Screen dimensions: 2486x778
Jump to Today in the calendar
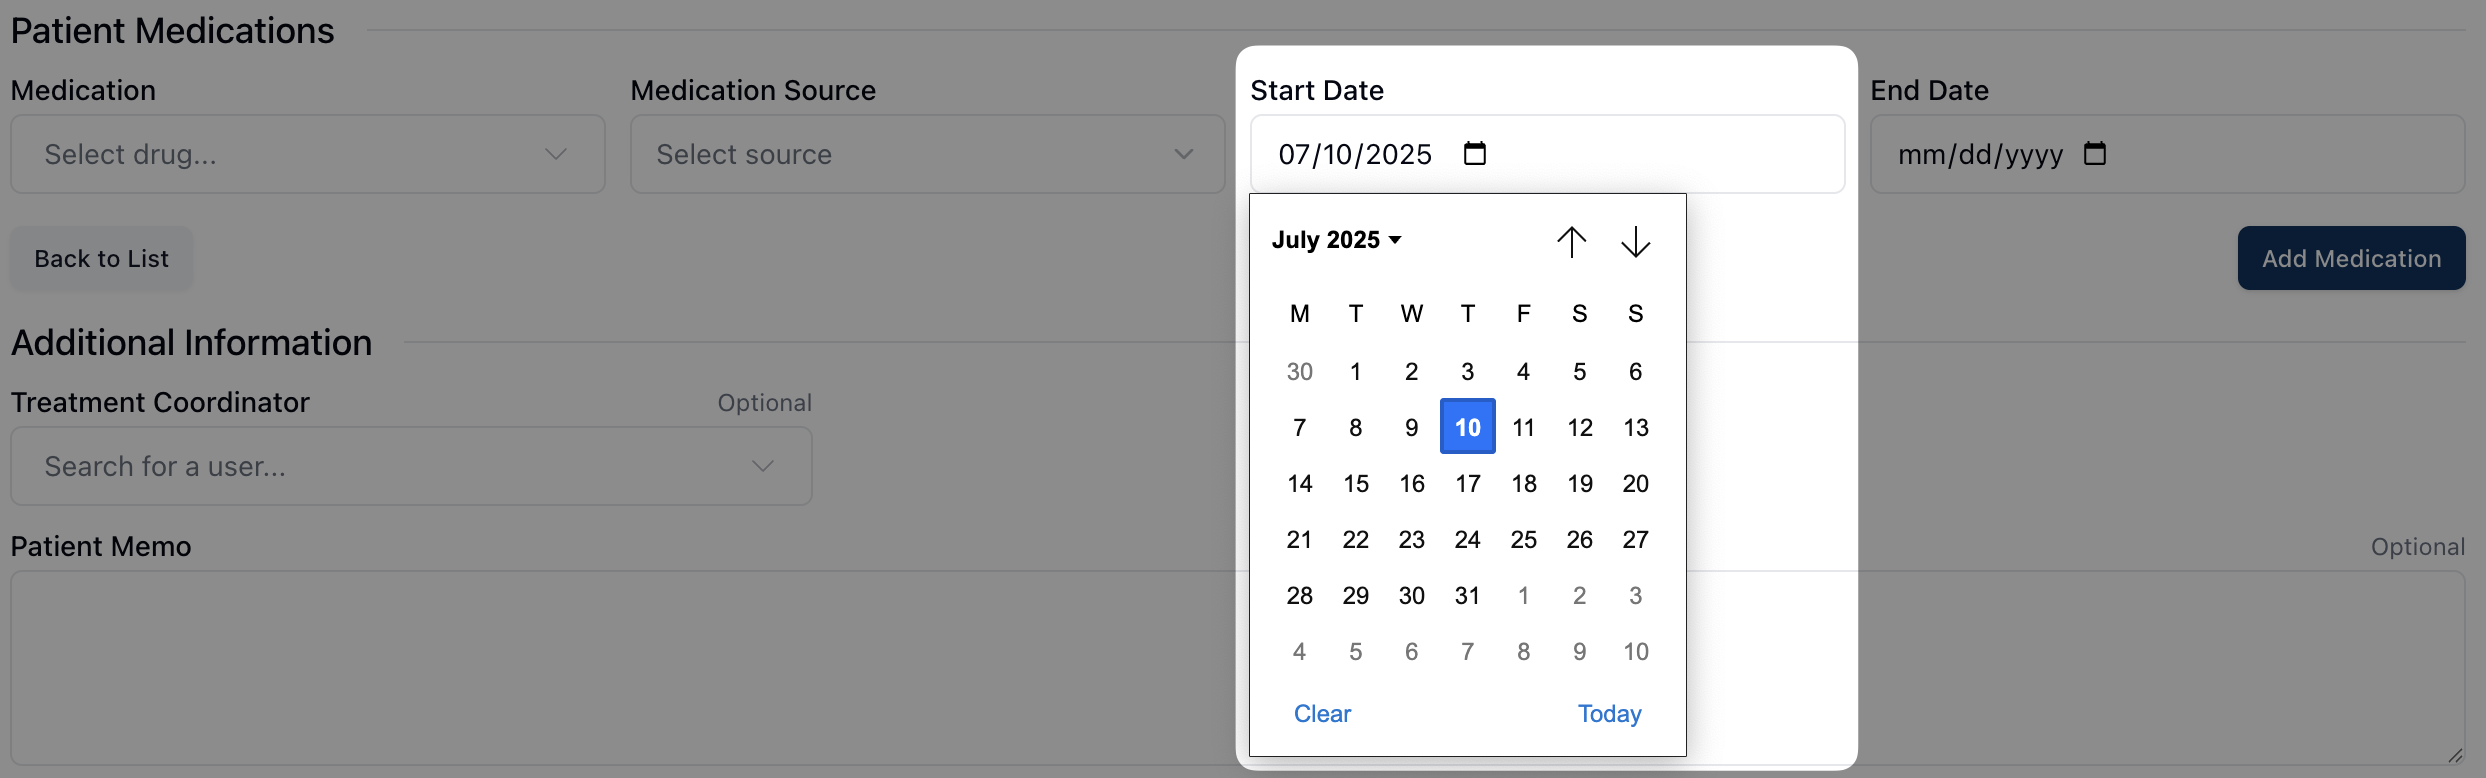(x=1609, y=713)
